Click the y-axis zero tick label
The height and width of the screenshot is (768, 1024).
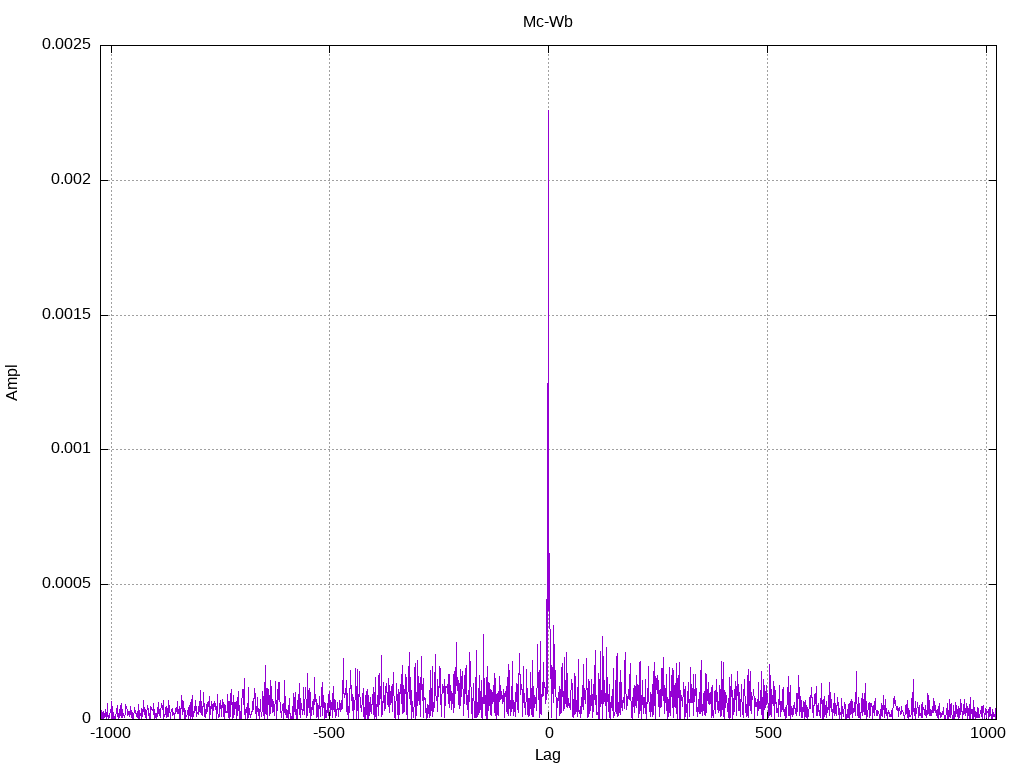pyautogui.click(x=86, y=718)
